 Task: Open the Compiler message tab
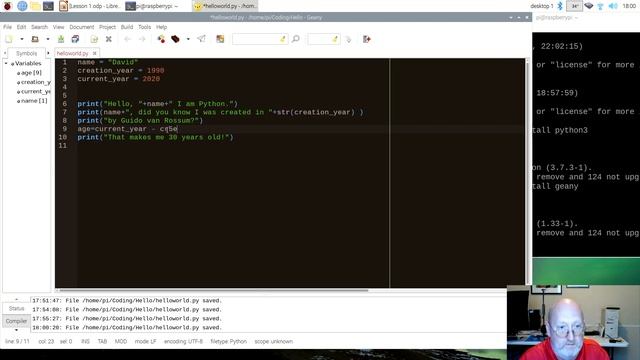coord(16,321)
